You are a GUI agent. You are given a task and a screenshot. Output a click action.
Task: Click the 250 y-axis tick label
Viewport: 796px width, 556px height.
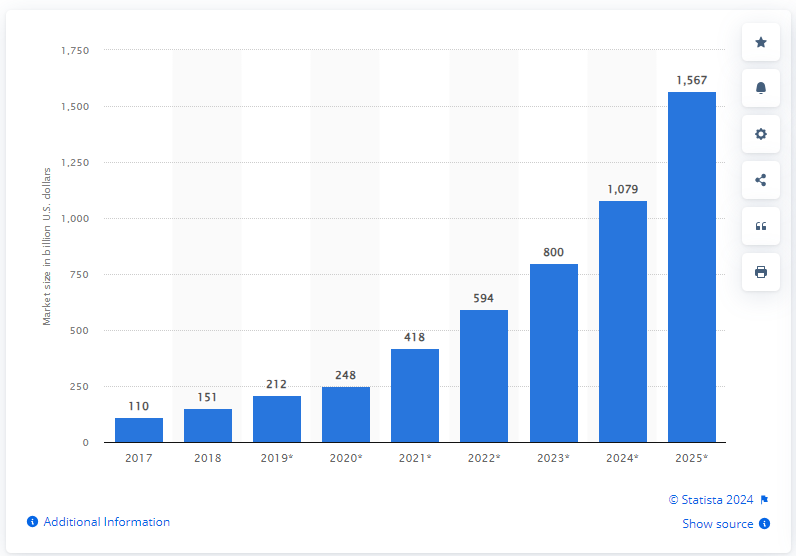tap(79, 386)
